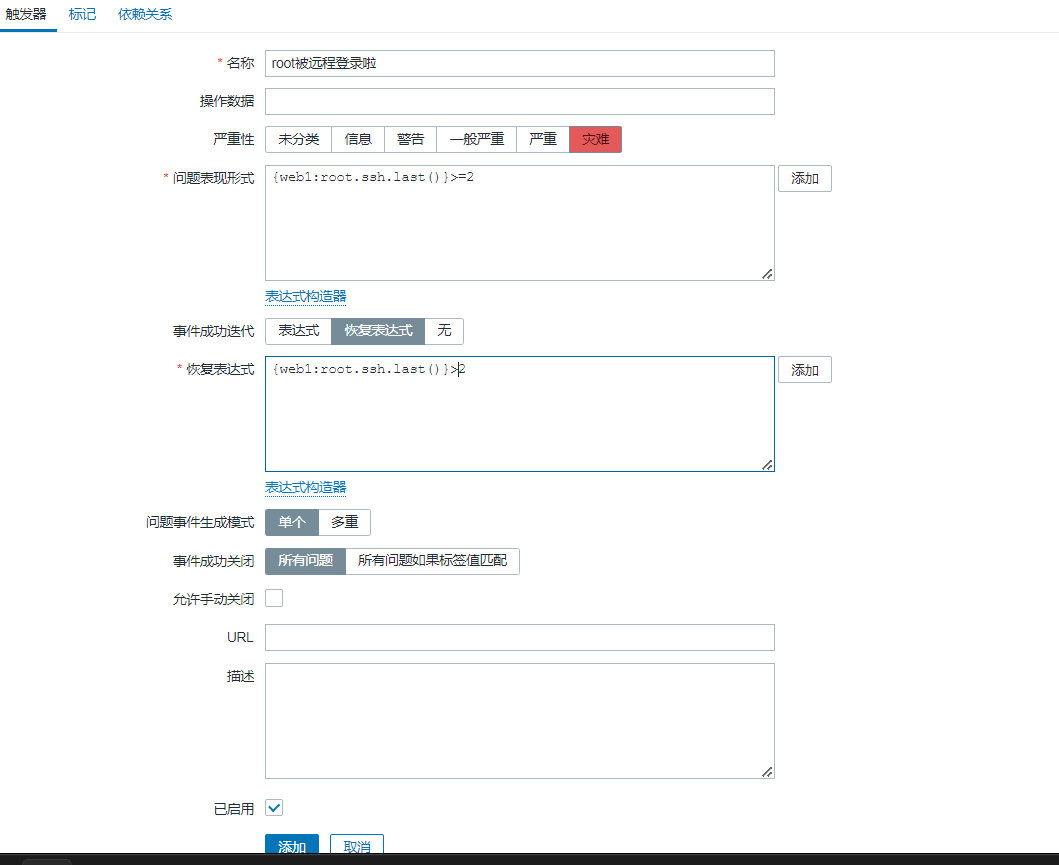This screenshot has width=1059, height=865.
Task: Set severity to 警告
Action: [410, 139]
